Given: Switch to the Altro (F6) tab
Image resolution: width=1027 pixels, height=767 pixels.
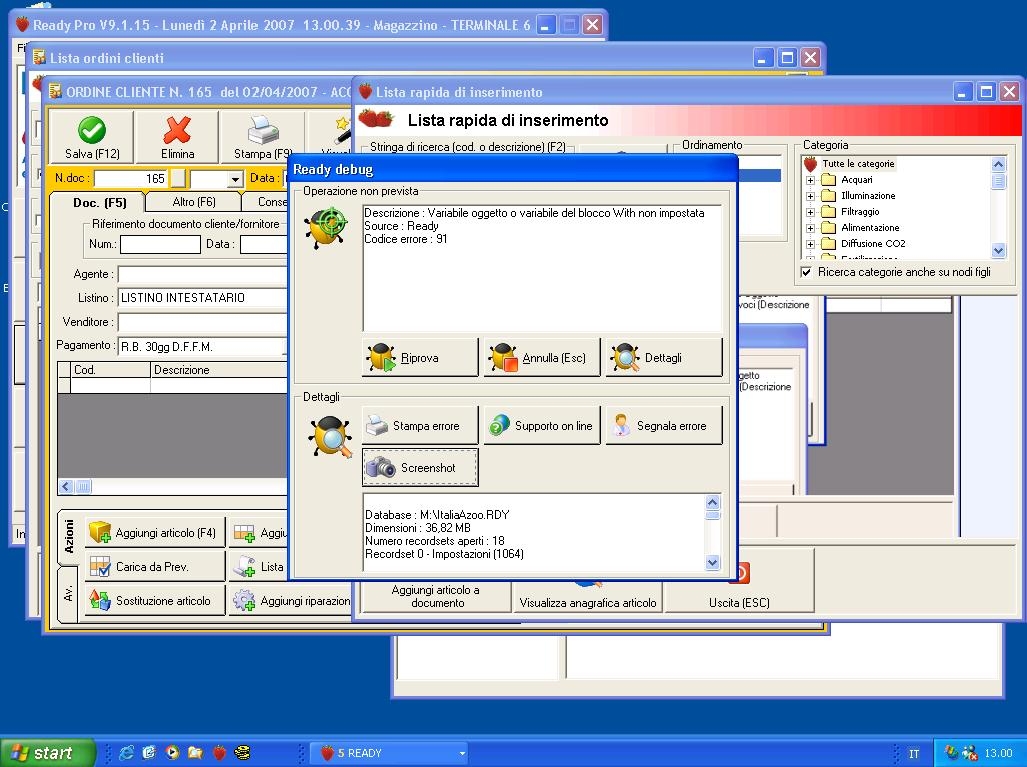Looking at the screenshot, I should pos(194,202).
